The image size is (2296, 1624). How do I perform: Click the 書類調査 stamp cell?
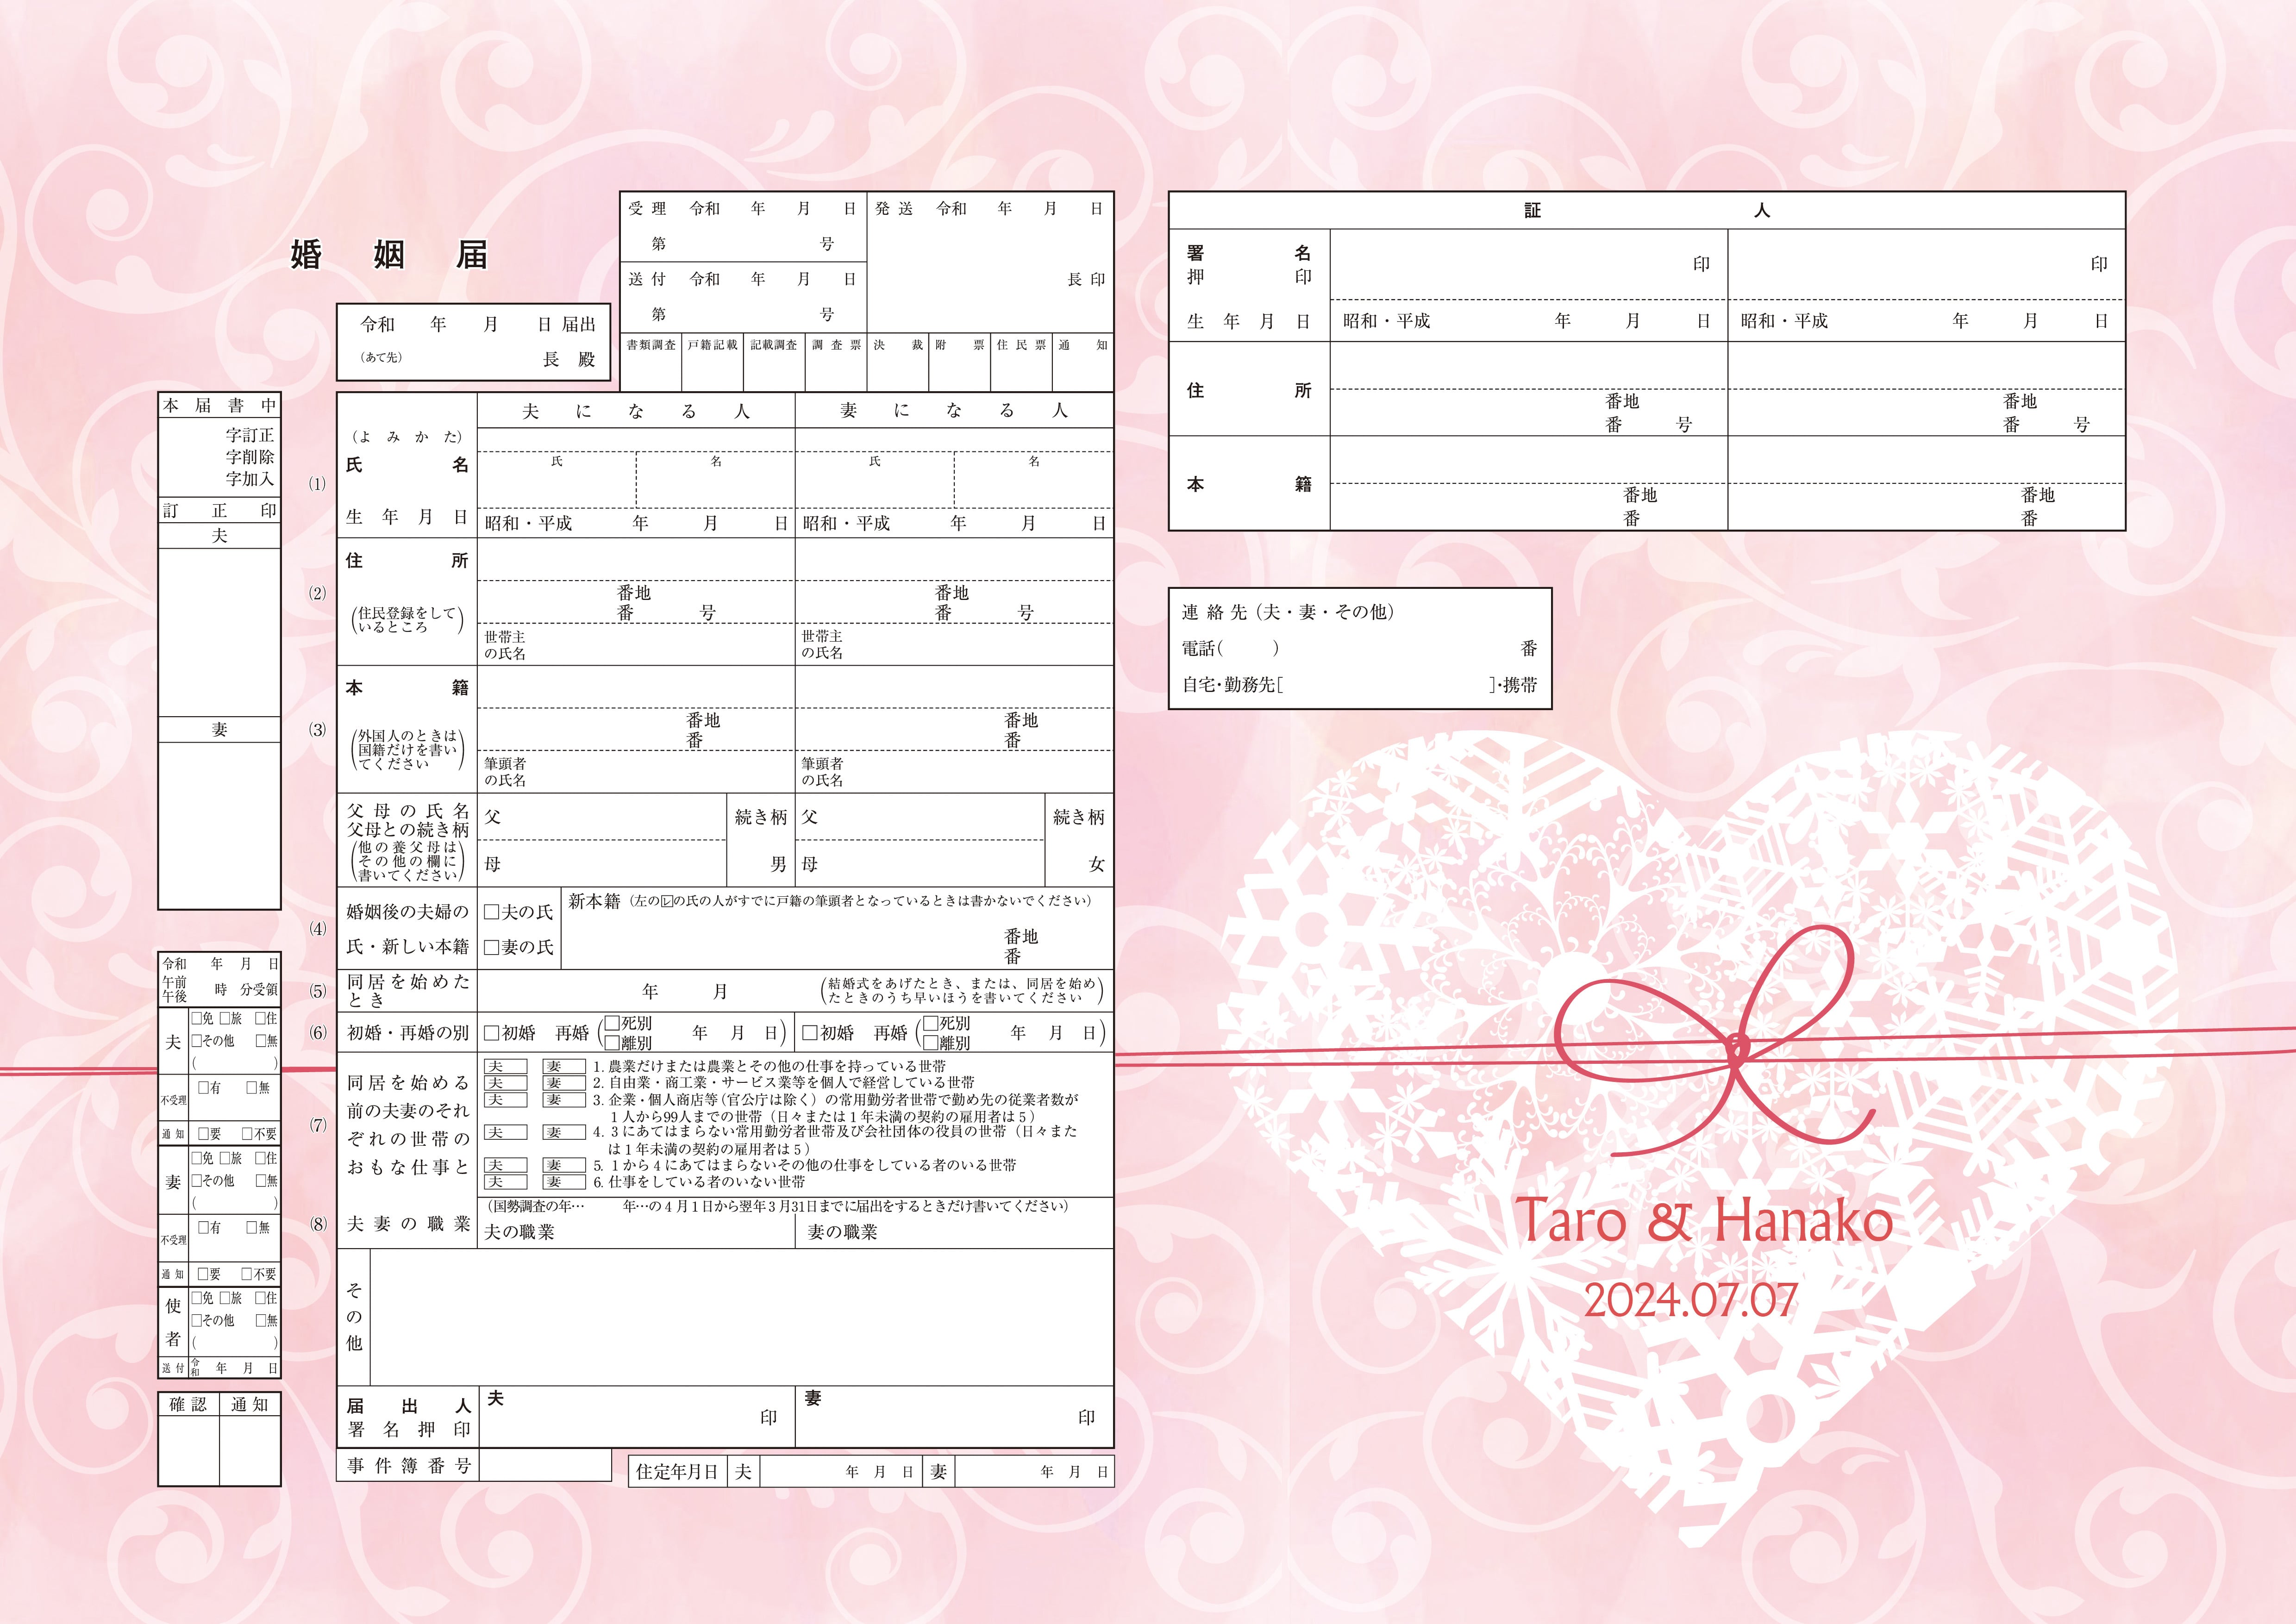point(651,362)
